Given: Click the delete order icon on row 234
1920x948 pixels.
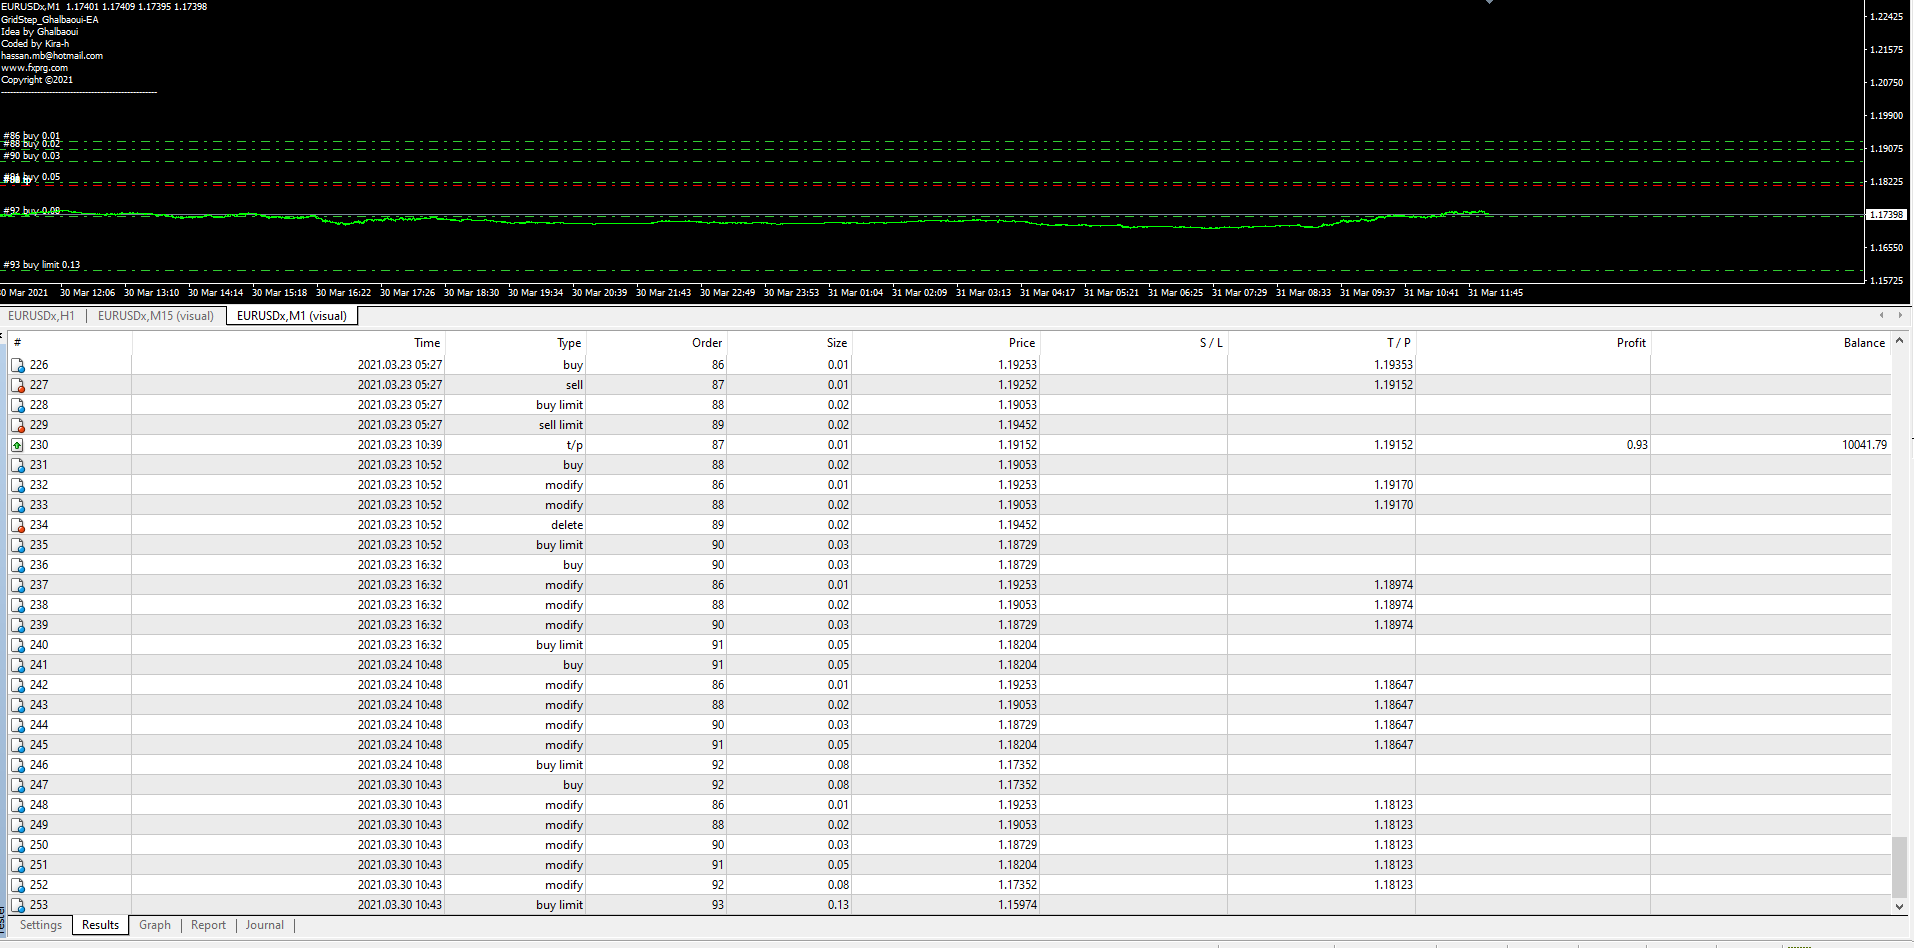Looking at the screenshot, I should click(x=17, y=525).
